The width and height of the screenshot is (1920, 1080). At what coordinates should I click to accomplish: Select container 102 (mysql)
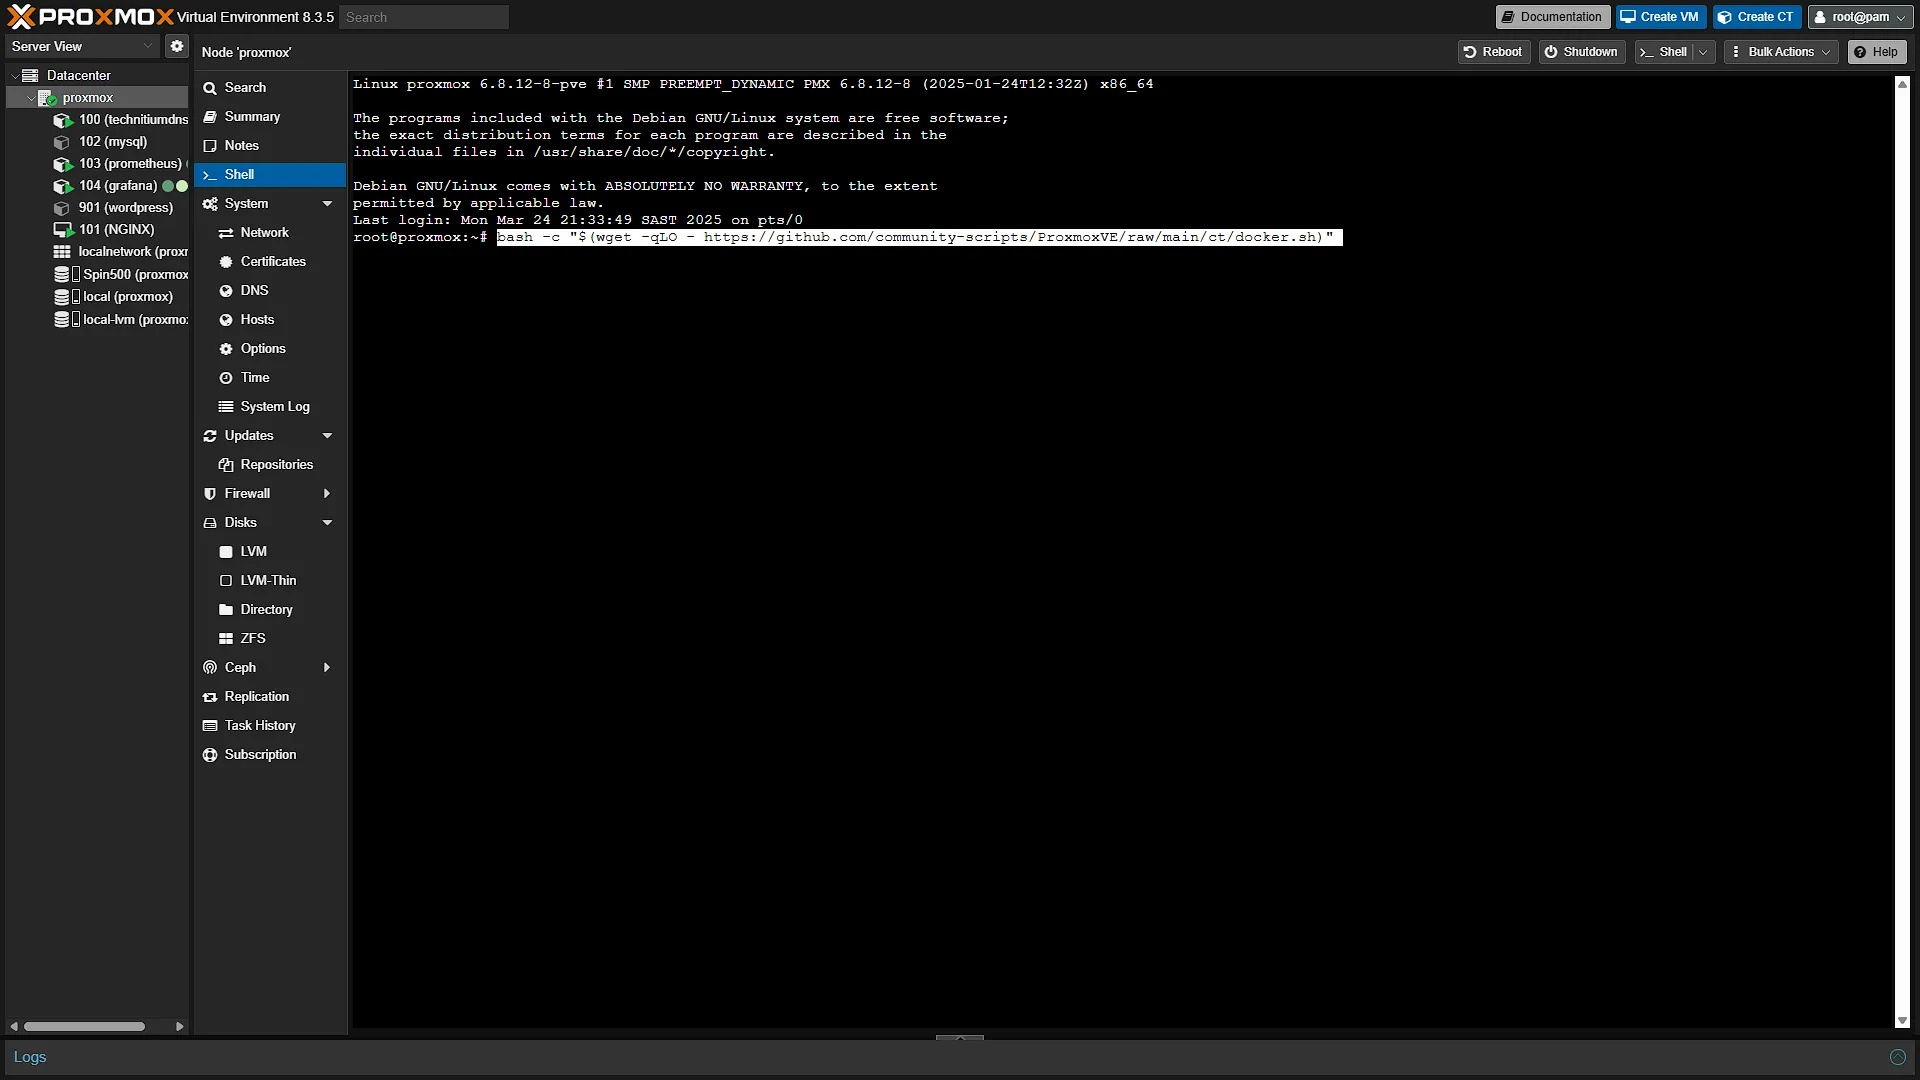pos(100,142)
